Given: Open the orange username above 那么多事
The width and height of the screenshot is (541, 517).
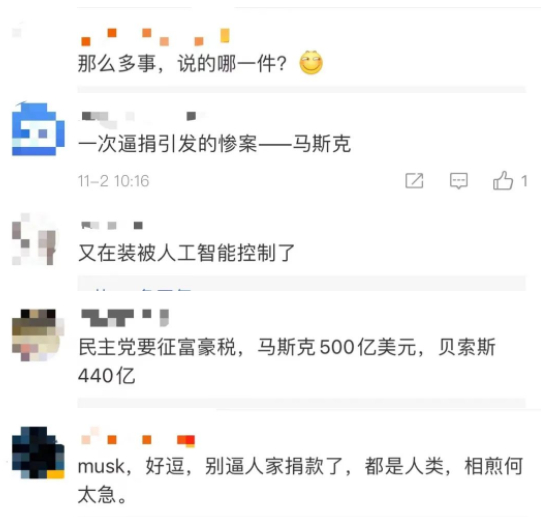Looking at the screenshot, I should [x=155, y=37].
